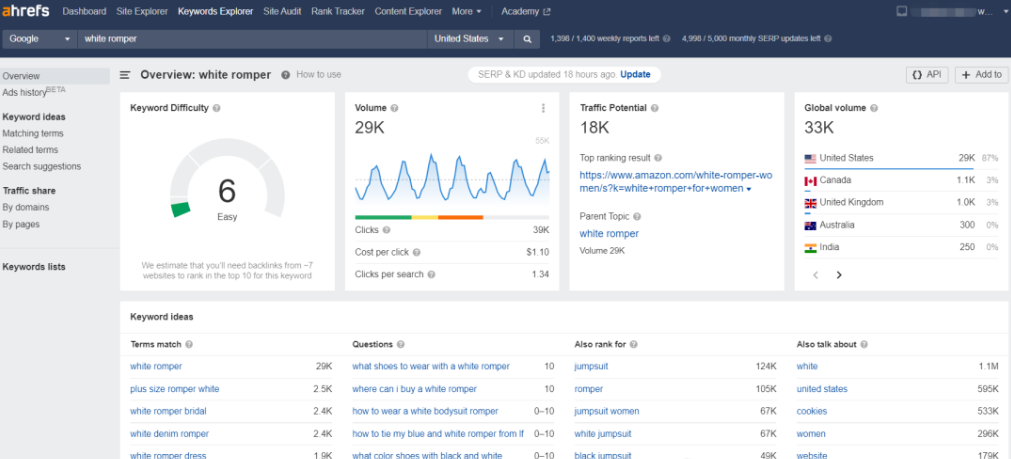The width and height of the screenshot is (1011, 459).
Task: Click Traffic Potential info icon
Action: (655, 108)
